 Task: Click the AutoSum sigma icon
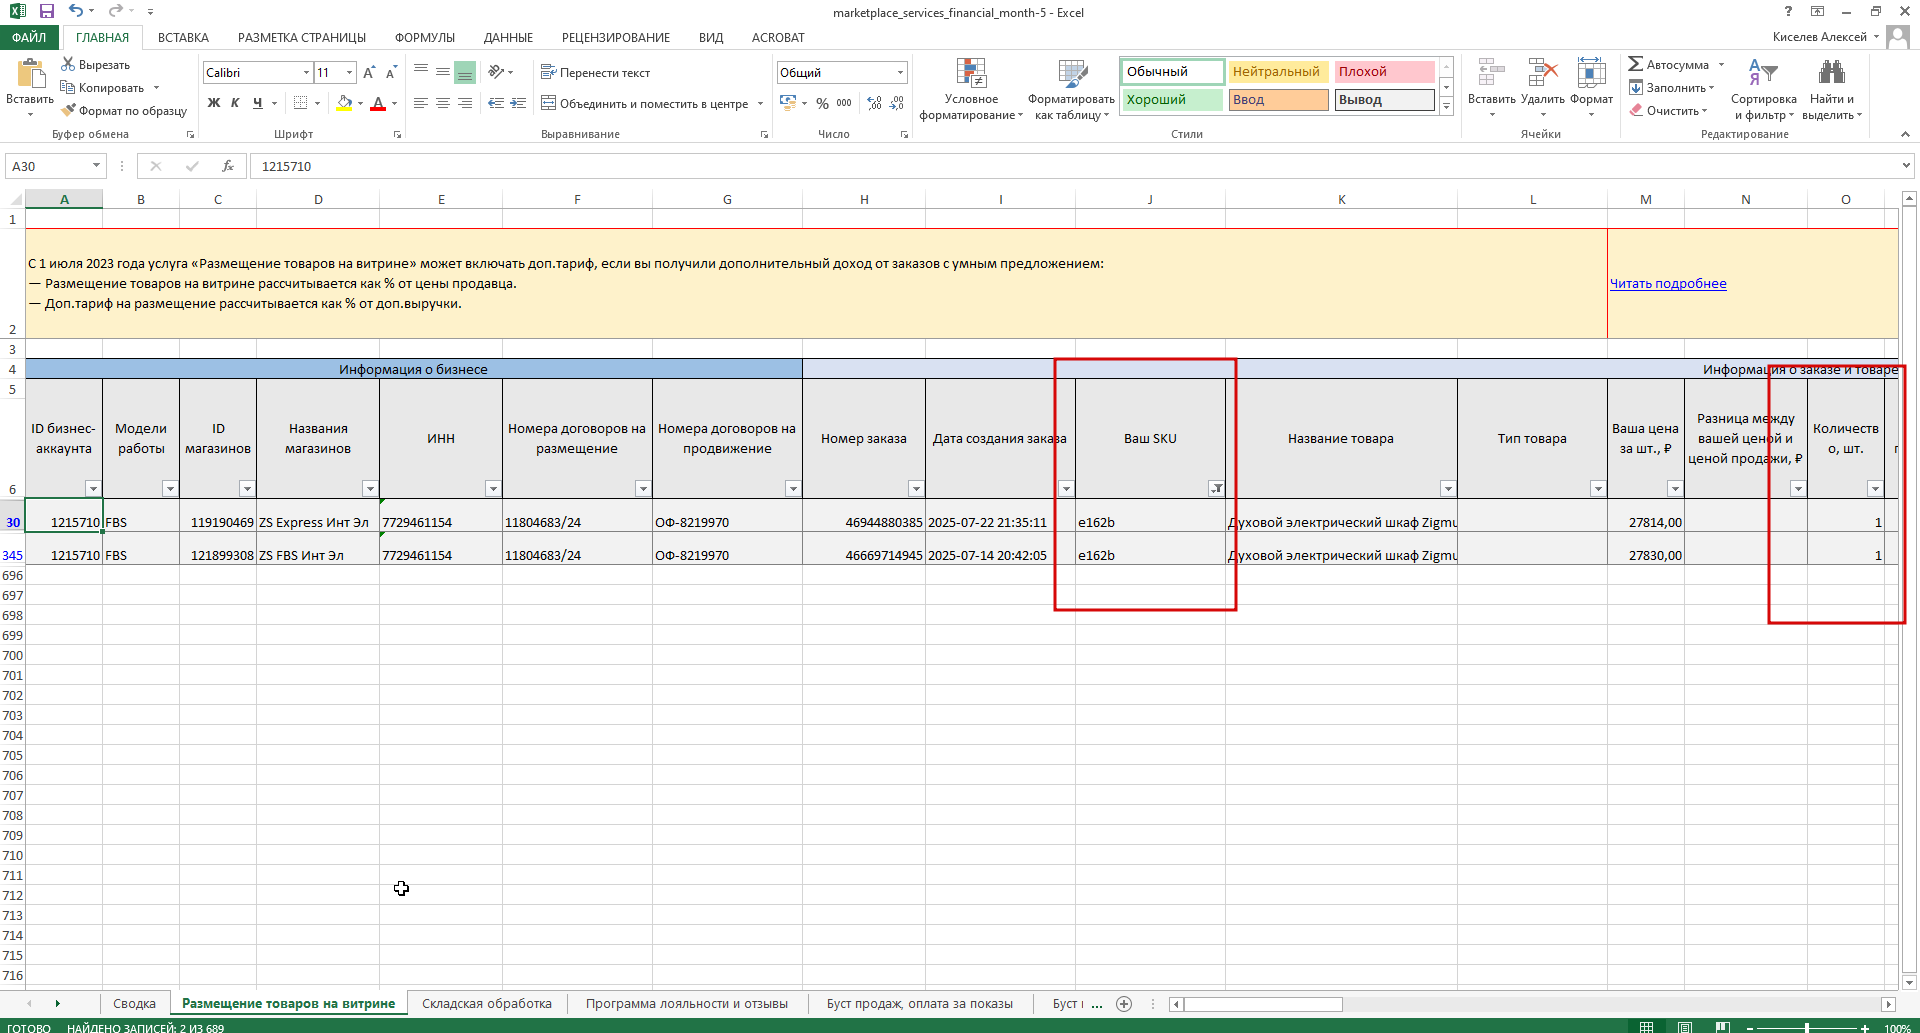(1636, 64)
